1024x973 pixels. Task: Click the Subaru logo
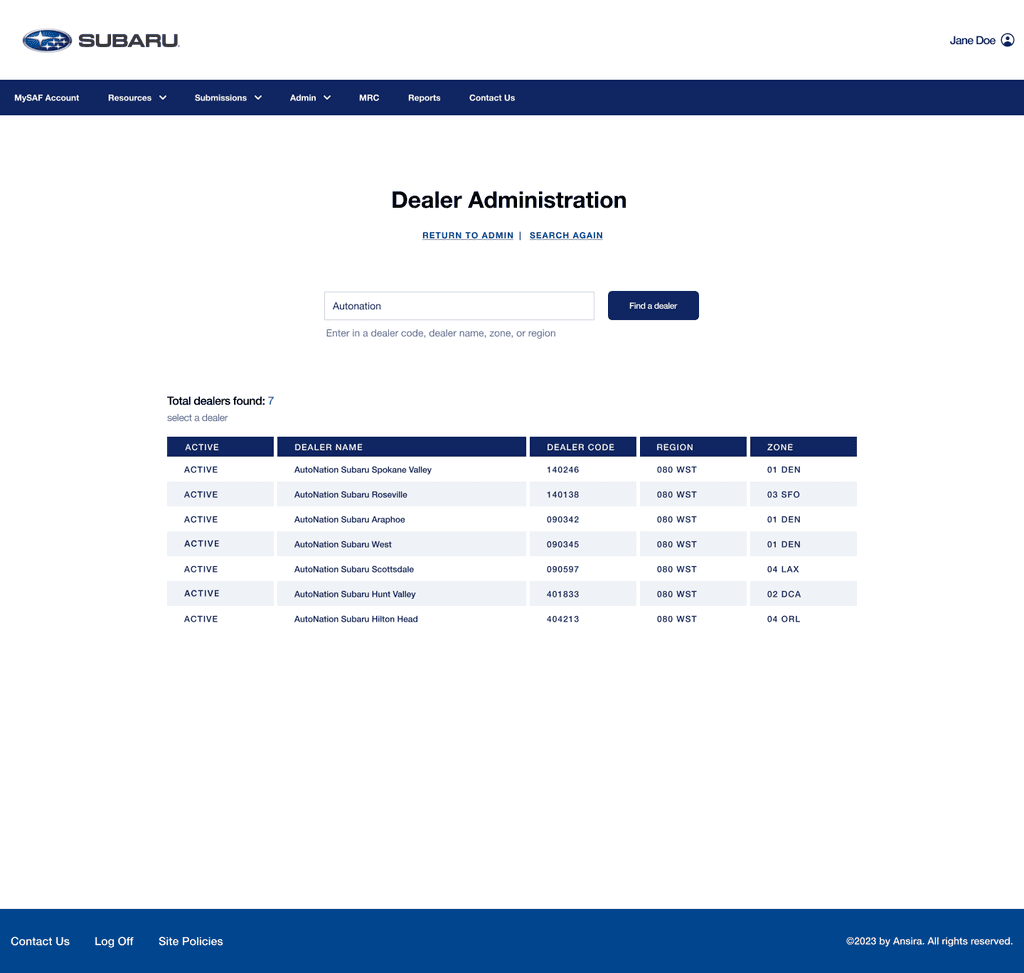pos(101,40)
